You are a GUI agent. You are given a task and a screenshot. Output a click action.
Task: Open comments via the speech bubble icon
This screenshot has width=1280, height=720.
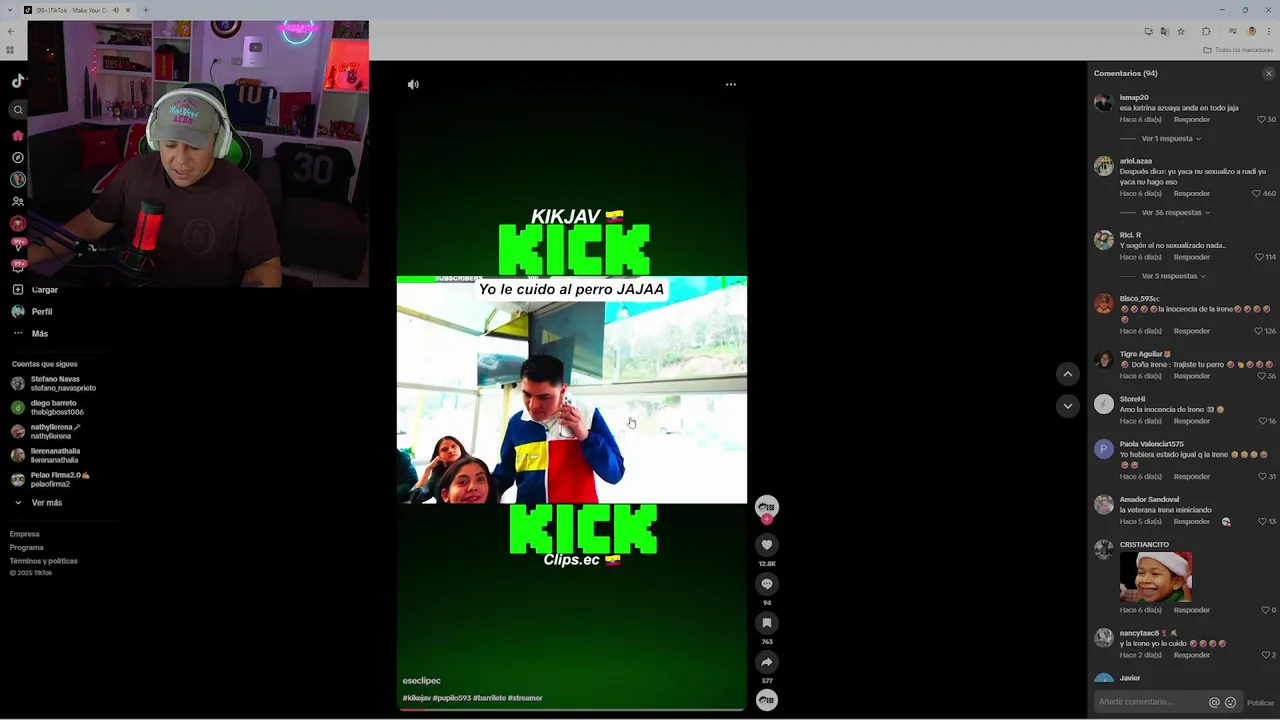(767, 584)
